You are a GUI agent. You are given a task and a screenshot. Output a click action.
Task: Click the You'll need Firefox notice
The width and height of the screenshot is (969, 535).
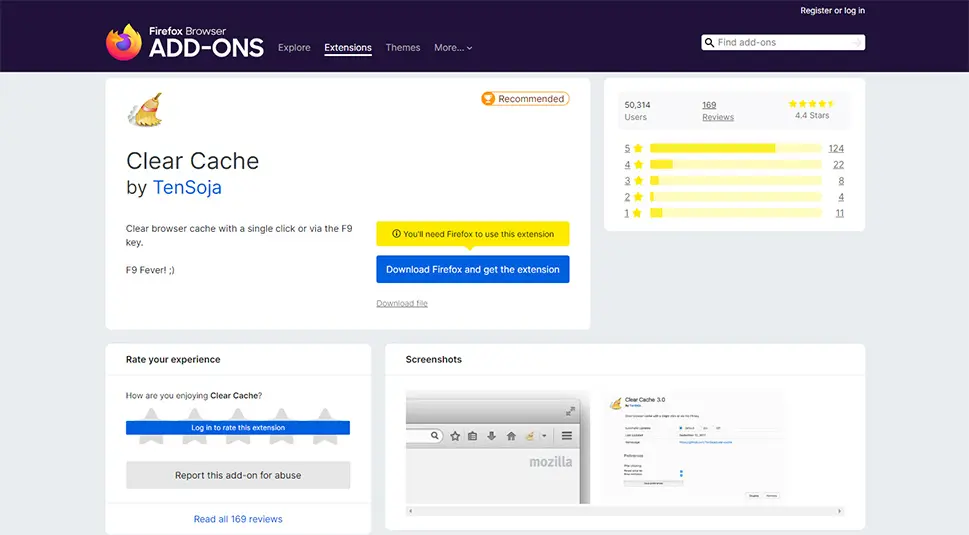click(473, 234)
